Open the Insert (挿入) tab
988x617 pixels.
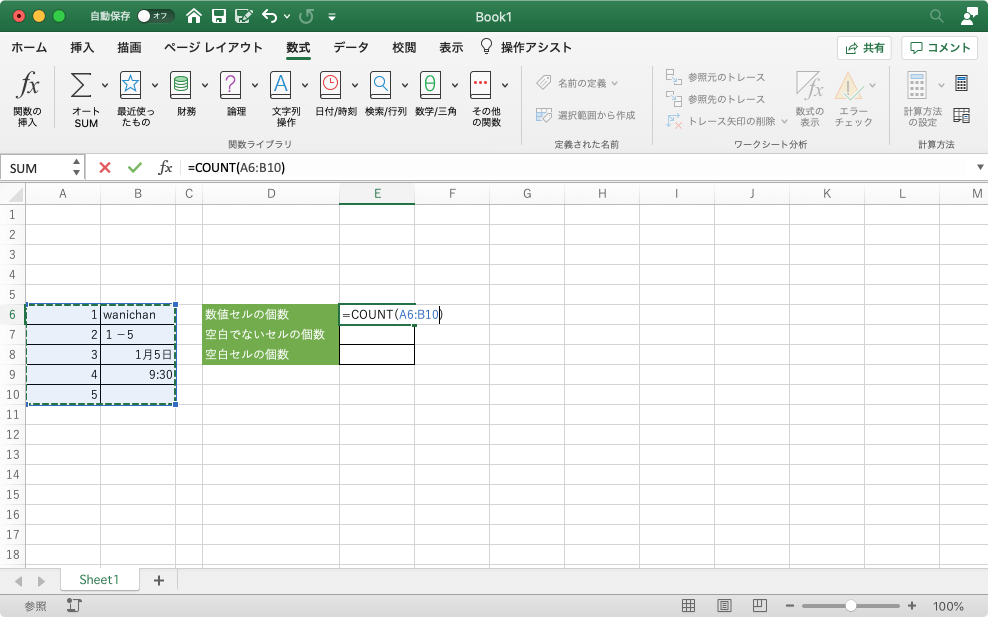tap(82, 47)
